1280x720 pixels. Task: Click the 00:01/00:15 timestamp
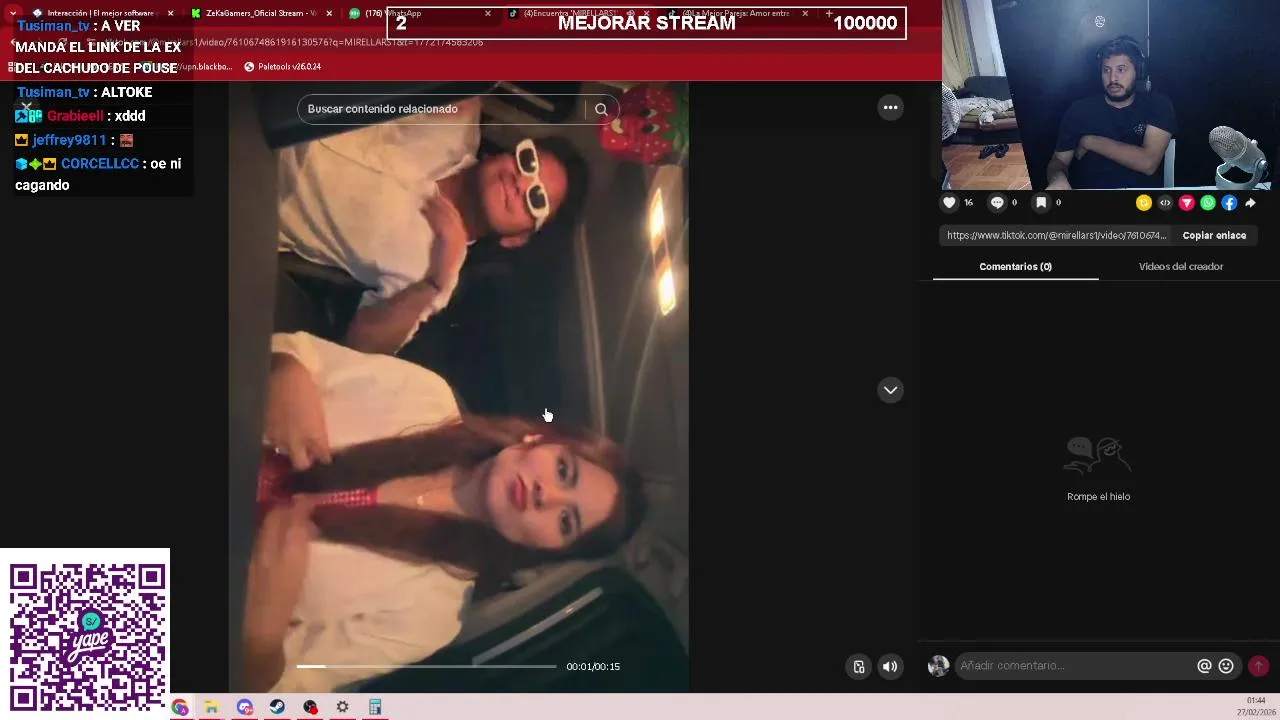click(593, 667)
